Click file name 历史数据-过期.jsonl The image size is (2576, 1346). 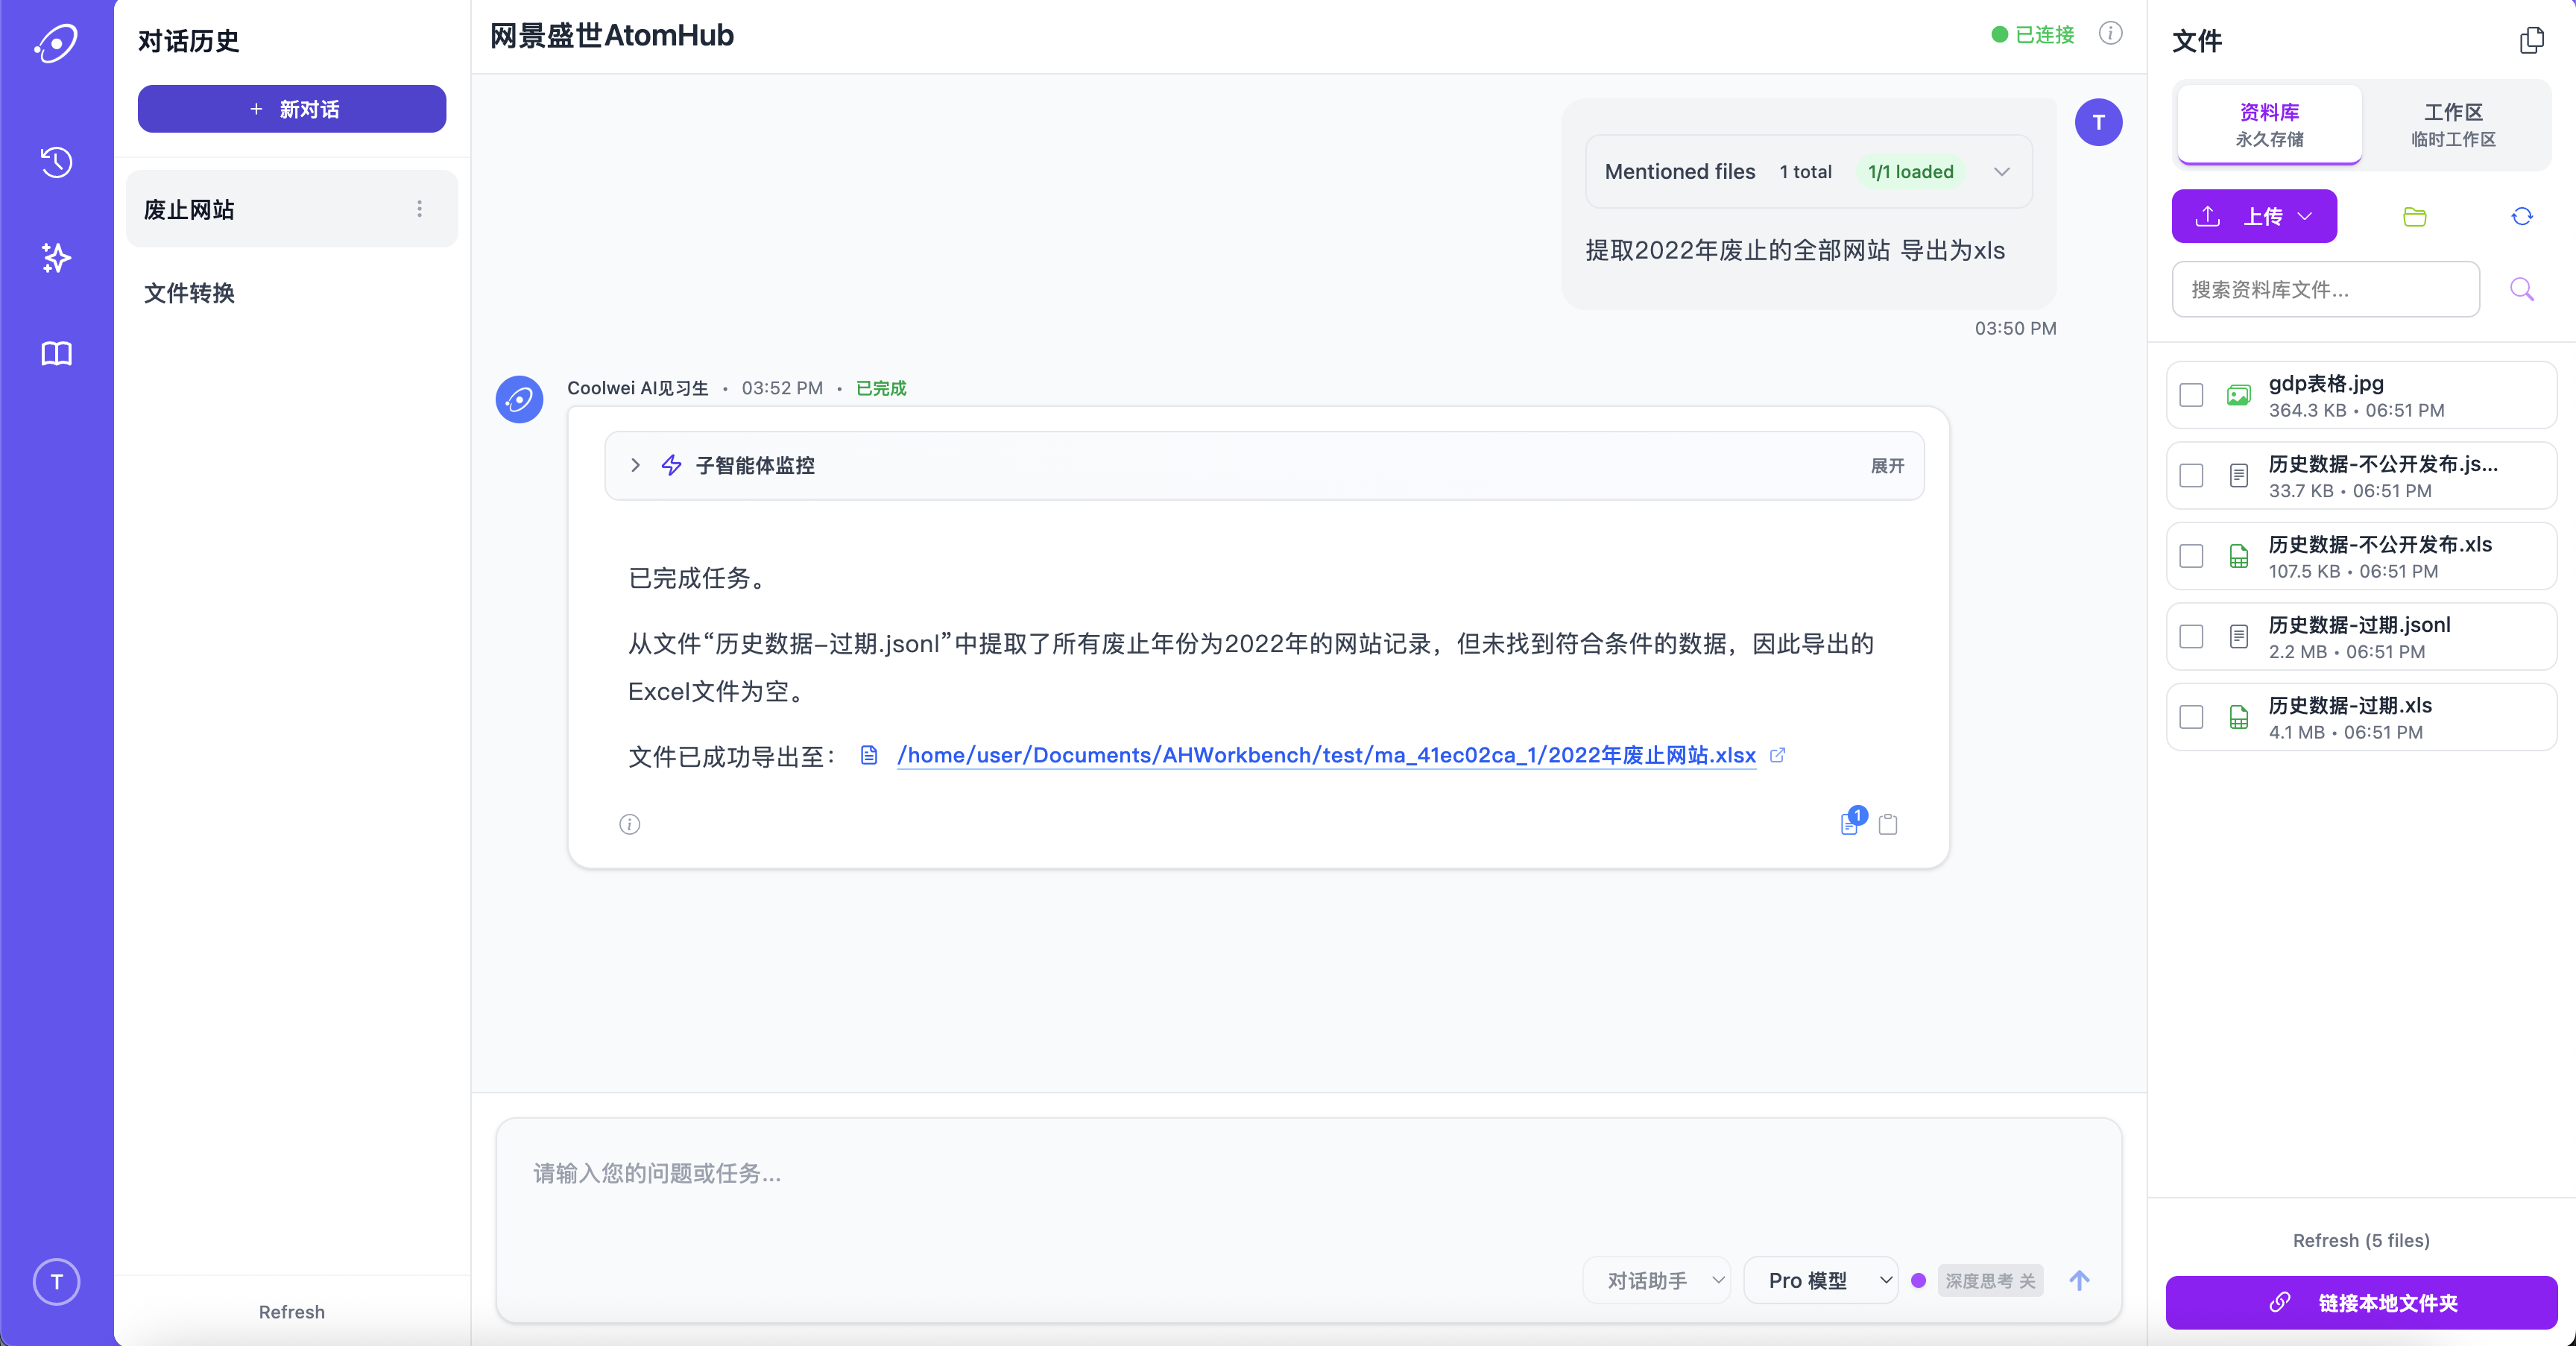click(x=2359, y=625)
